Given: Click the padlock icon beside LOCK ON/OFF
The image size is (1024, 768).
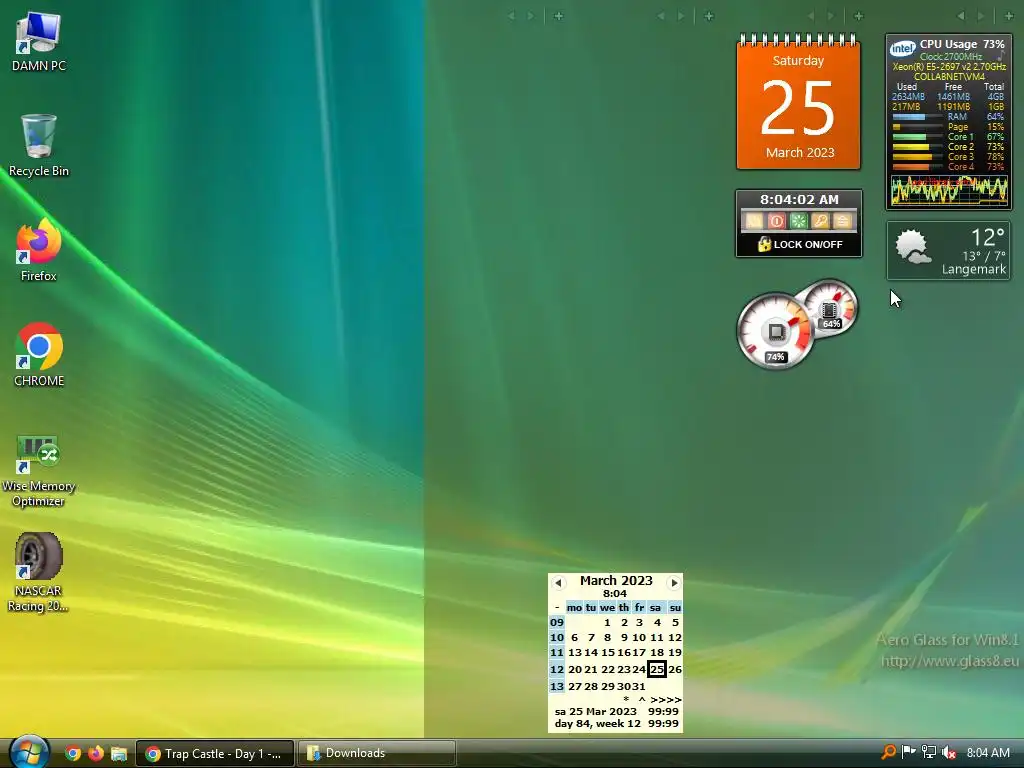Looking at the screenshot, I should tap(764, 244).
